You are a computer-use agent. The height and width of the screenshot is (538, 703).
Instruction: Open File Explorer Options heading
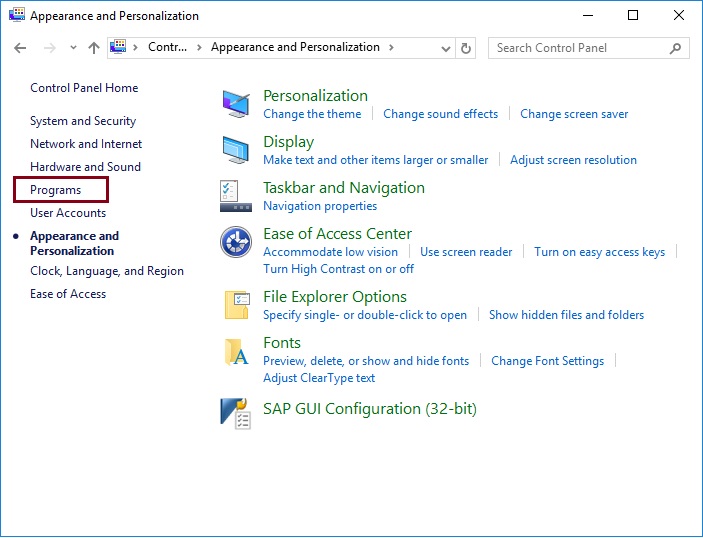click(x=334, y=297)
